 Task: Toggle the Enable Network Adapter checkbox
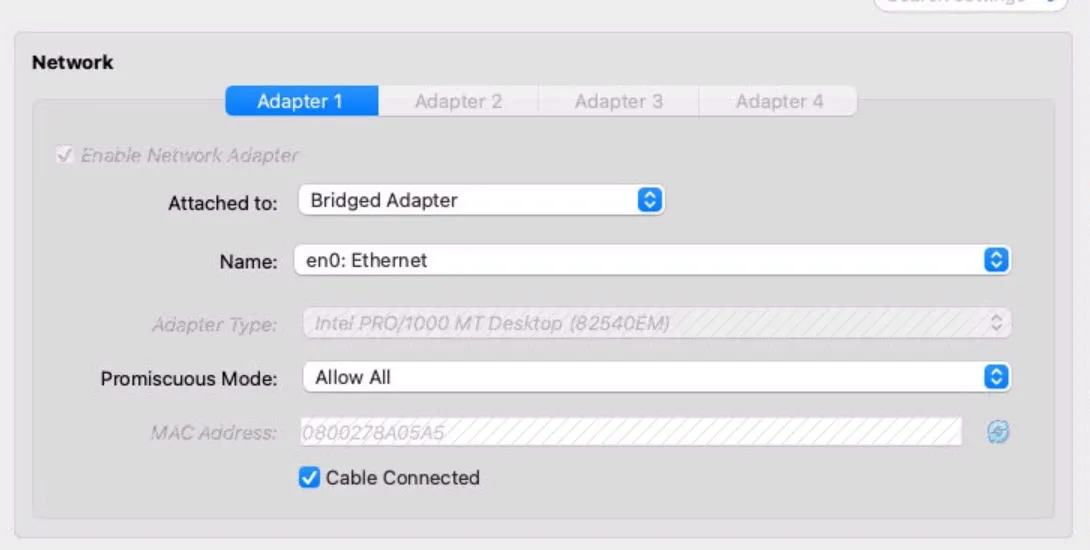click(65, 155)
